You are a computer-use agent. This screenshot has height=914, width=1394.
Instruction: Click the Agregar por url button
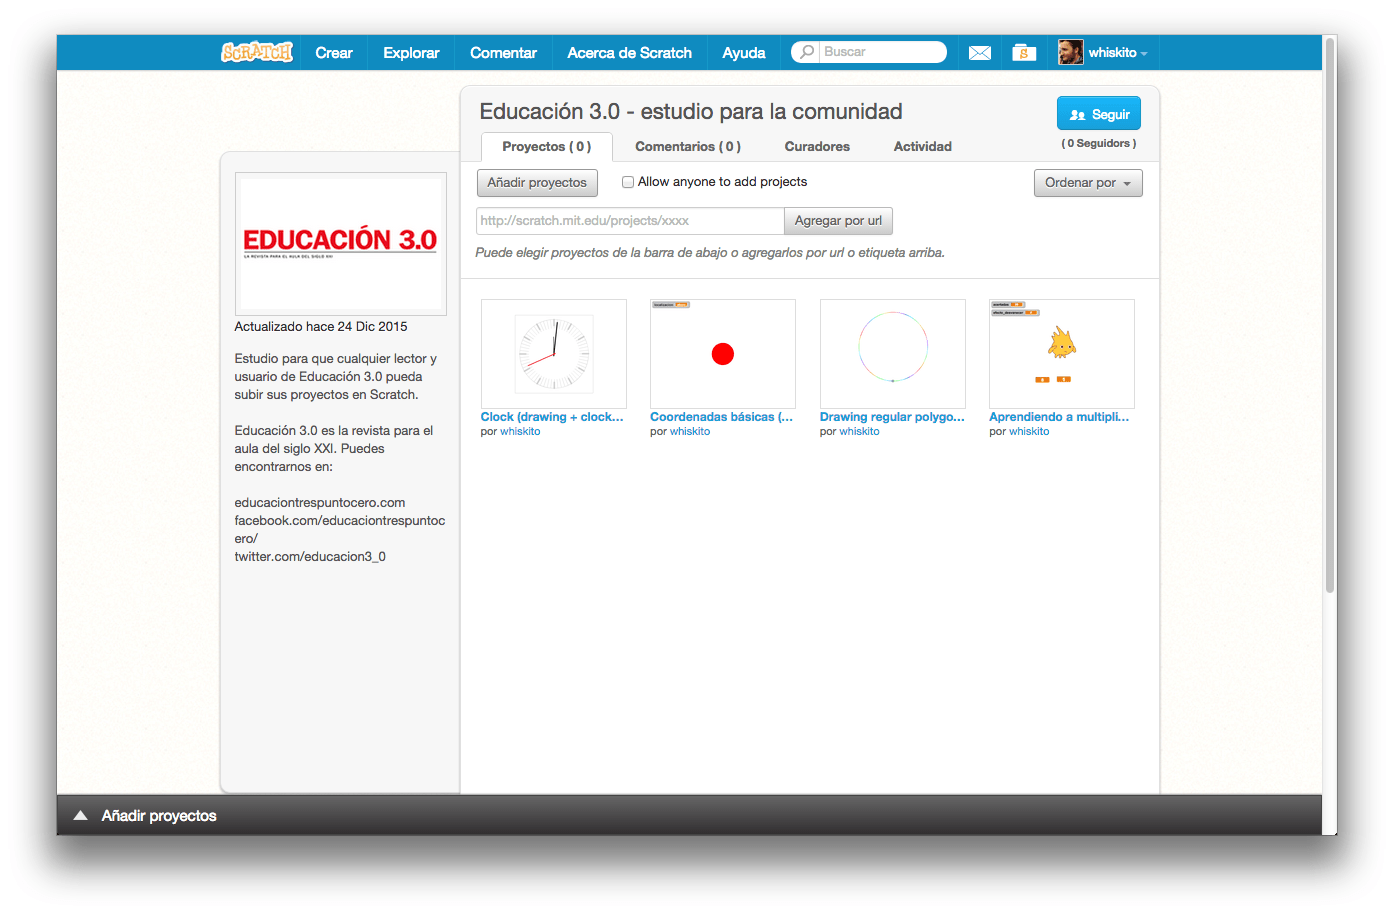coord(838,221)
